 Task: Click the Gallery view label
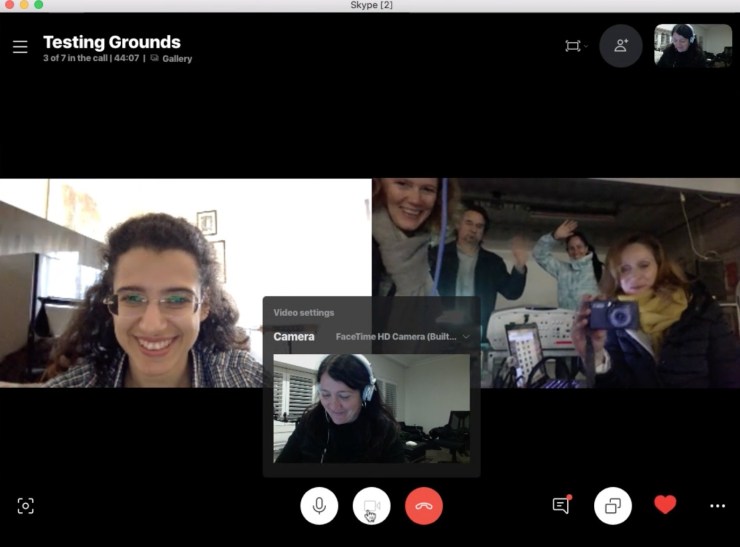pyautogui.click(x=177, y=59)
